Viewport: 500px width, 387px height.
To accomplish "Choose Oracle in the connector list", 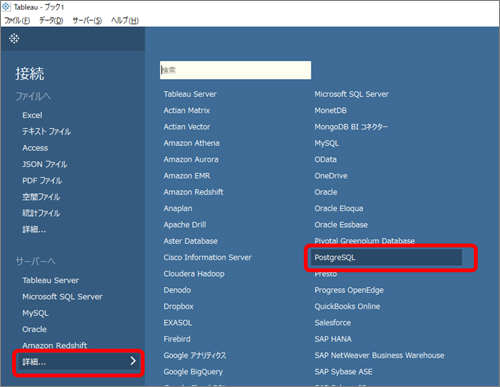I will pyautogui.click(x=326, y=192).
